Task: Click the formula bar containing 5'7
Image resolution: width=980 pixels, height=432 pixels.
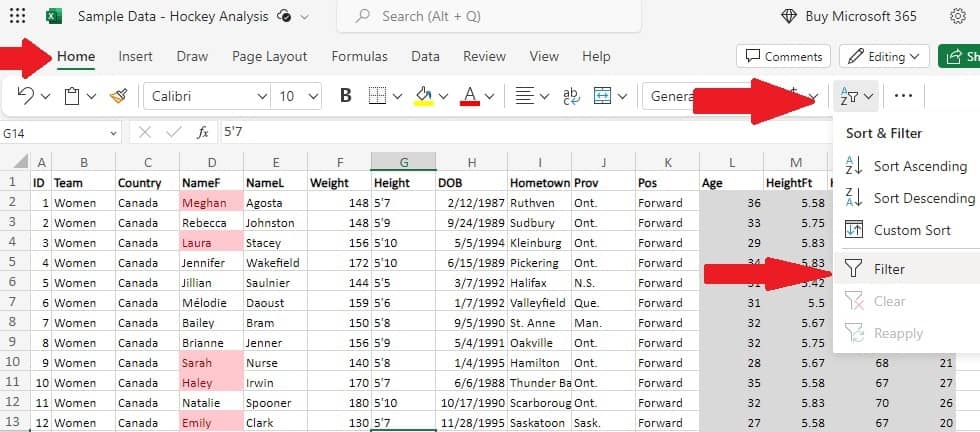Action: 525,133
